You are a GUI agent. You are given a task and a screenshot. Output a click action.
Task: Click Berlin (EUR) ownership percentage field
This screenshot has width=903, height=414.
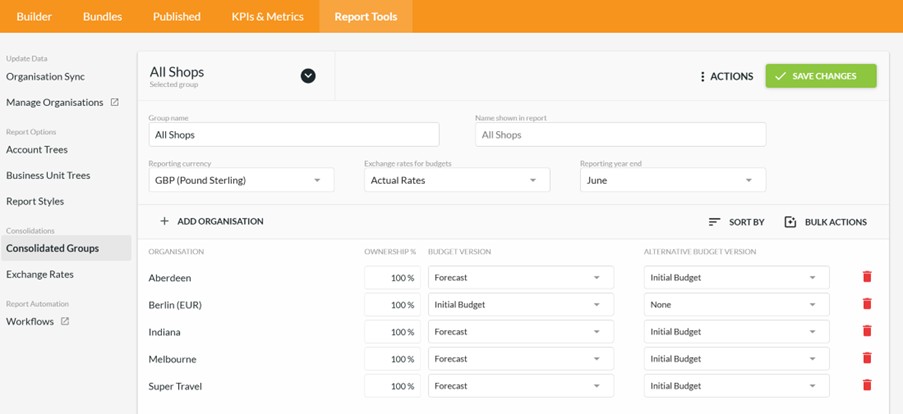click(392, 305)
